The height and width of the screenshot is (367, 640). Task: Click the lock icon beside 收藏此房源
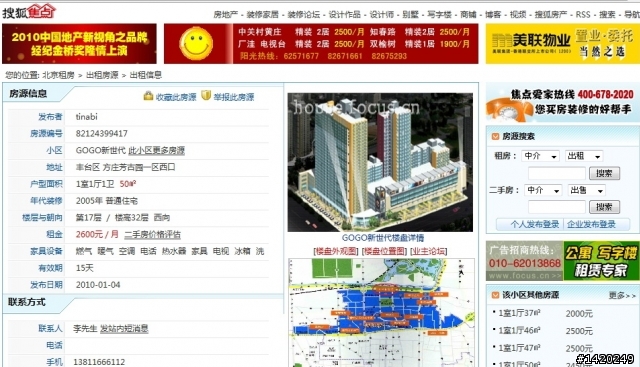(148, 96)
